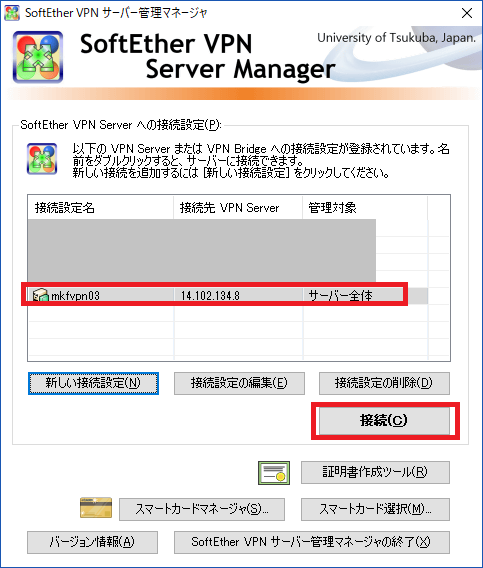483x568 pixels.
Task: Sort by 接続先 VPN Server column header
Action: click(238, 208)
